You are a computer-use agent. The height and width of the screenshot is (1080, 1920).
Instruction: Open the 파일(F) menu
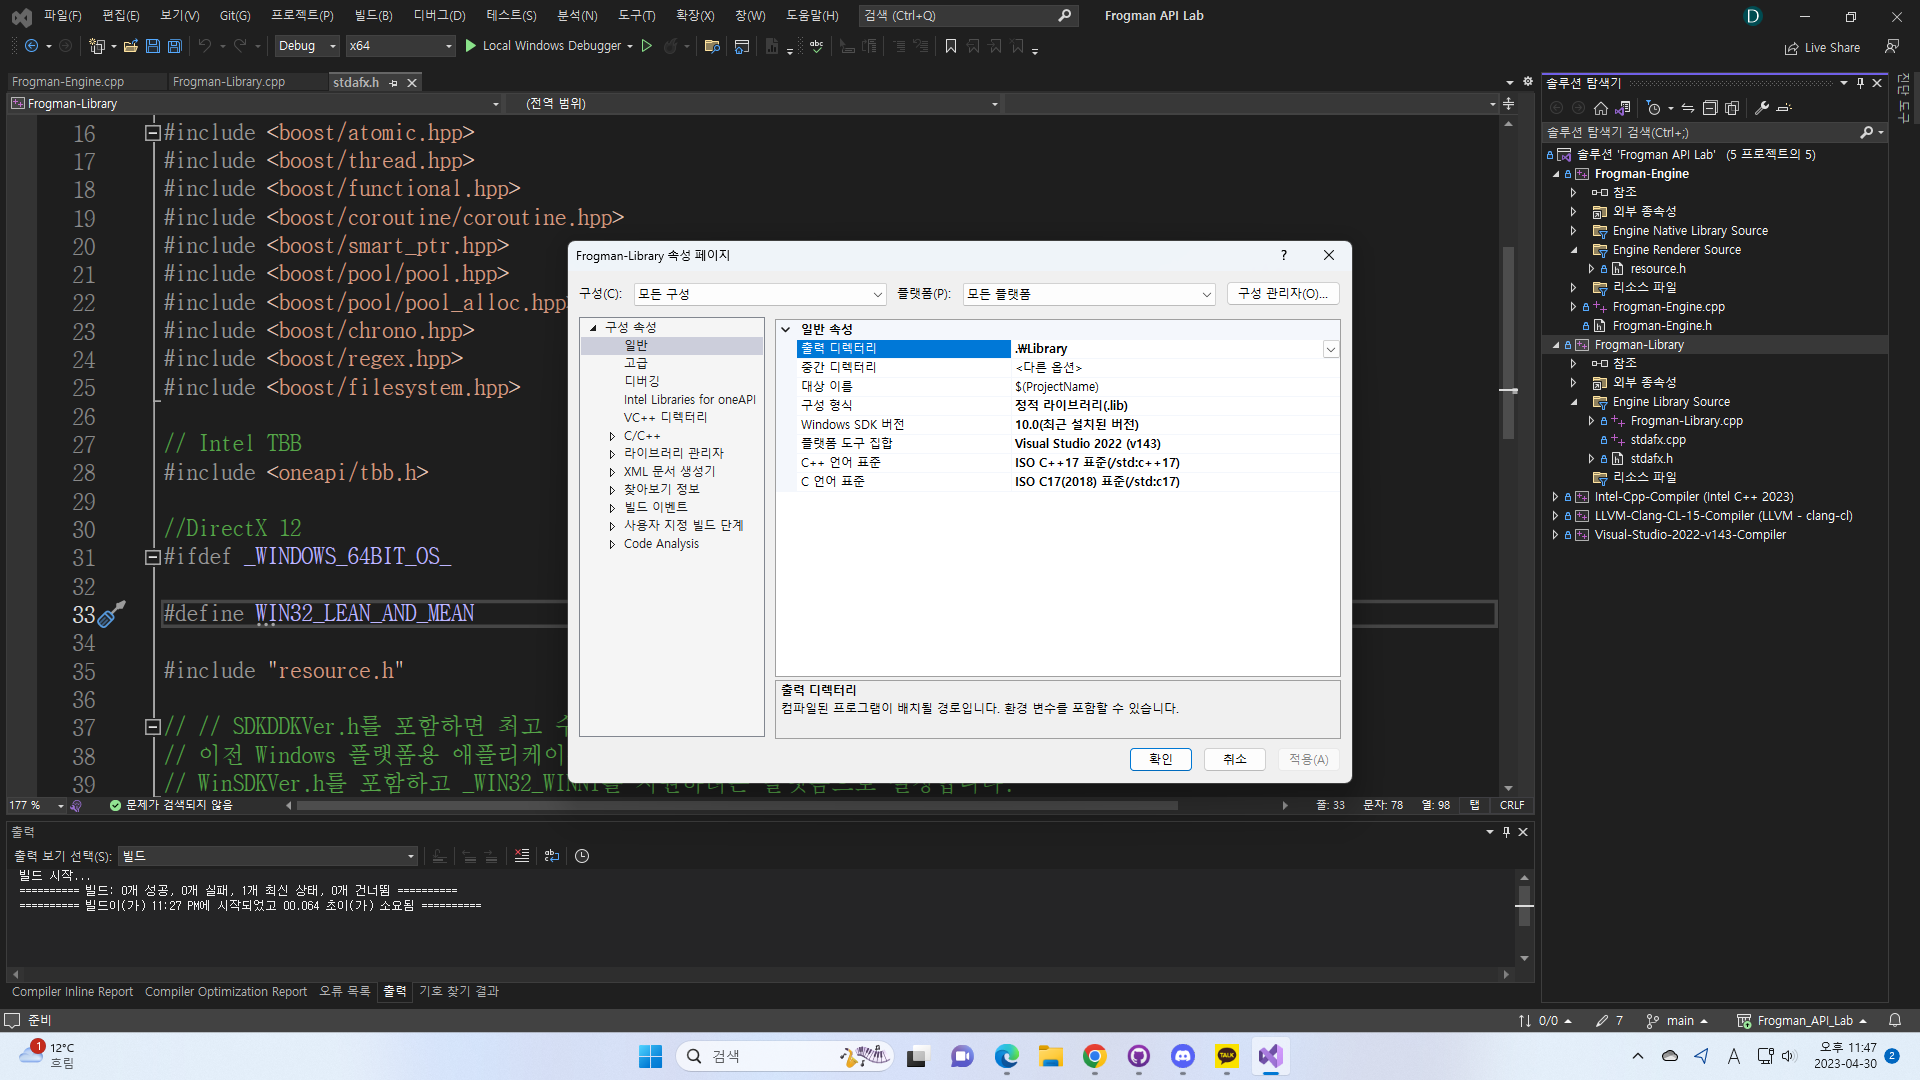[x=62, y=15]
